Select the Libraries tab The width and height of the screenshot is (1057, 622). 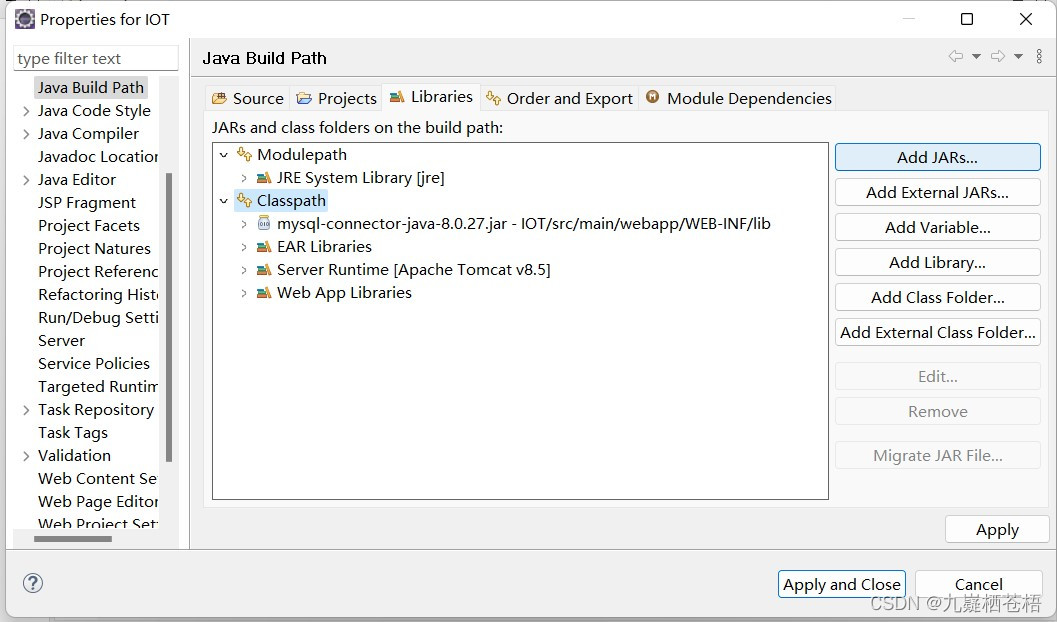[431, 97]
